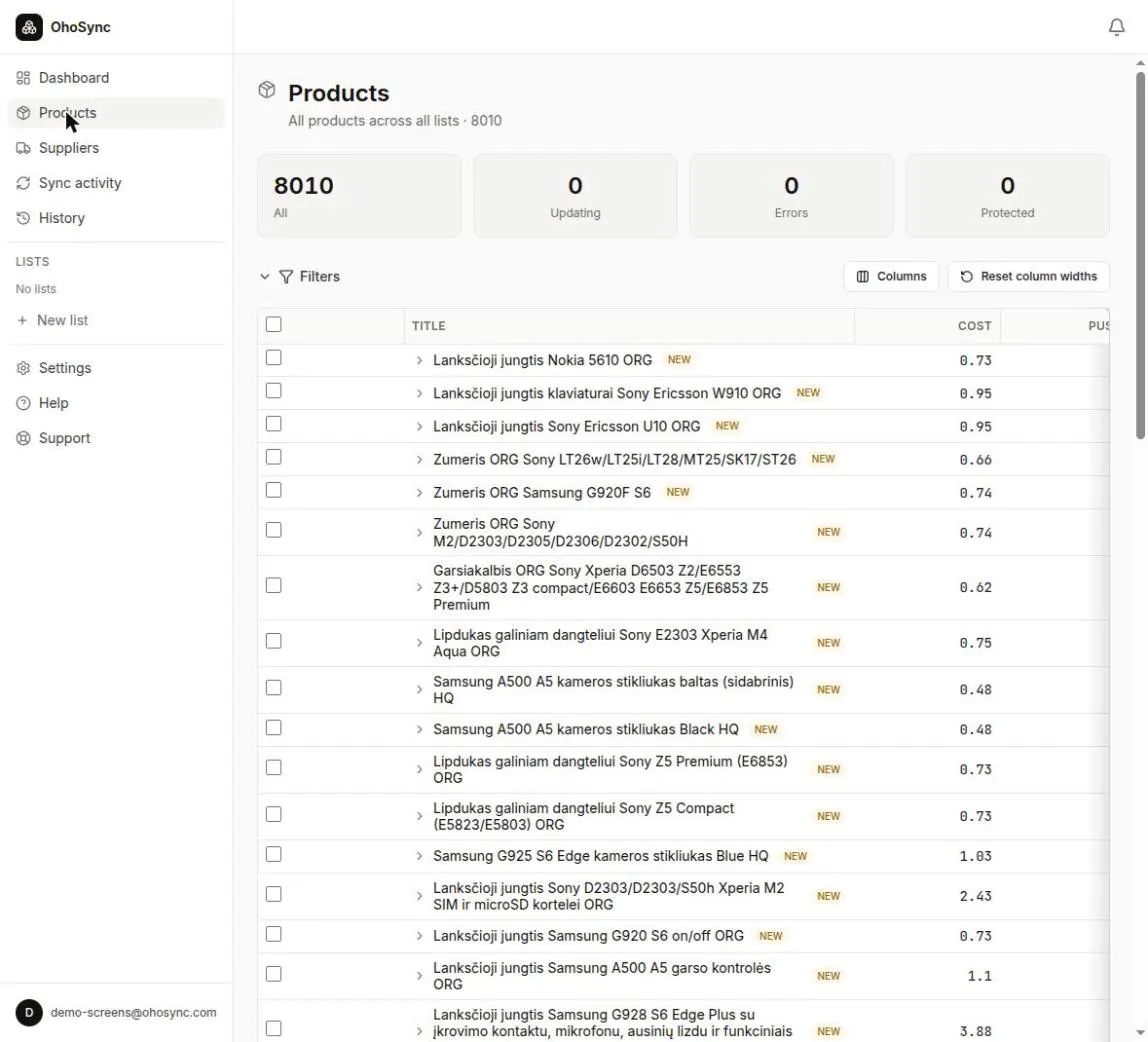The height and width of the screenshot is (1042, 1148).
Task: Toggle the select-all checkbox in table header
Action: pos(274,324)
